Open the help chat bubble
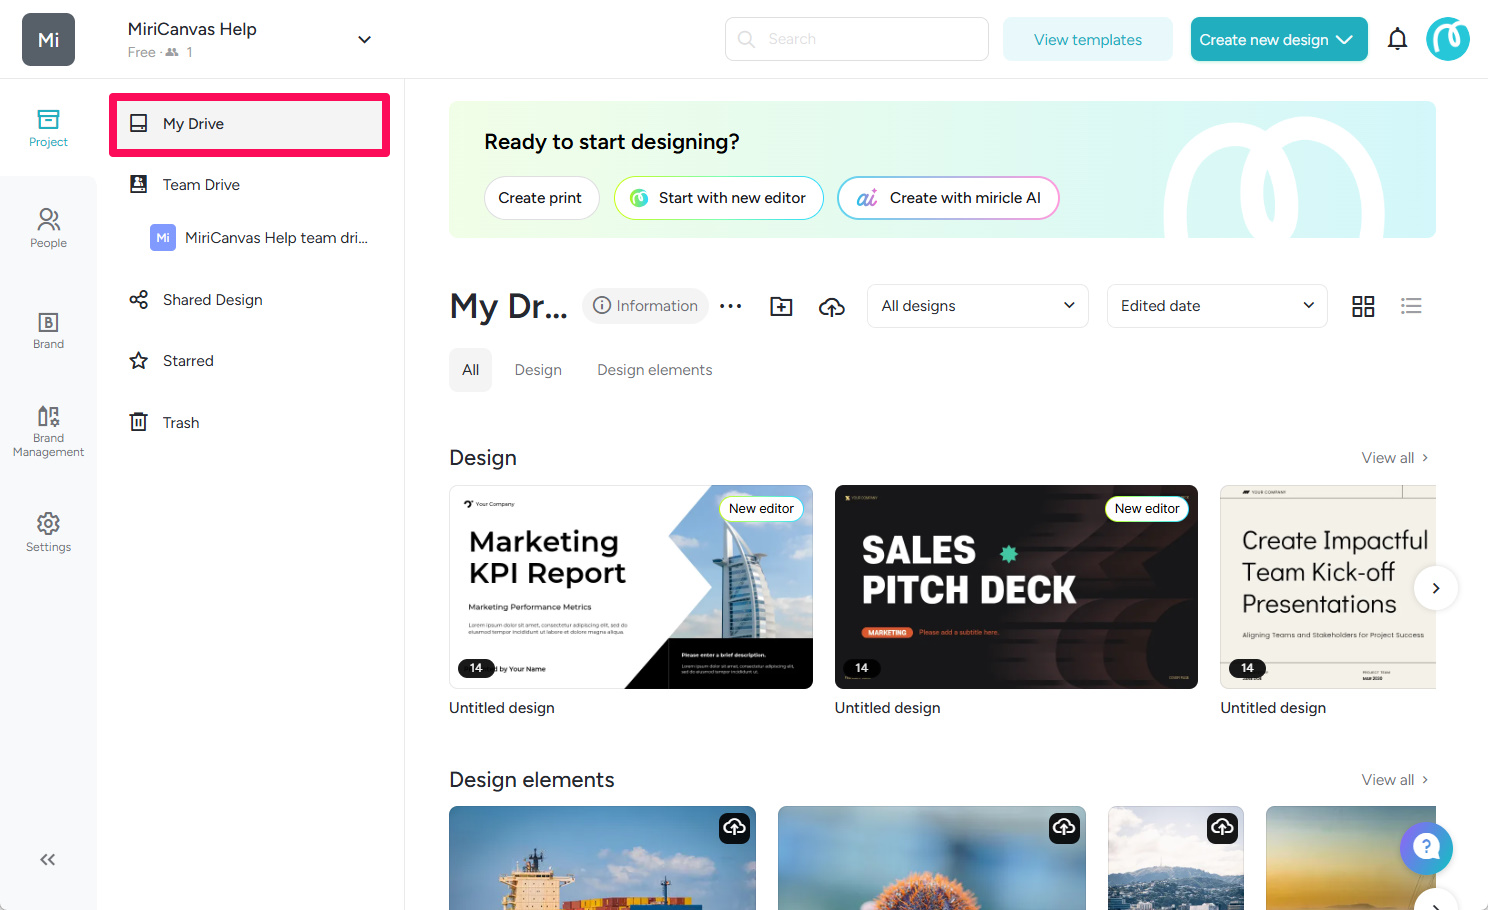This screenshot has height=910, width=1488. pos(1426,848)
